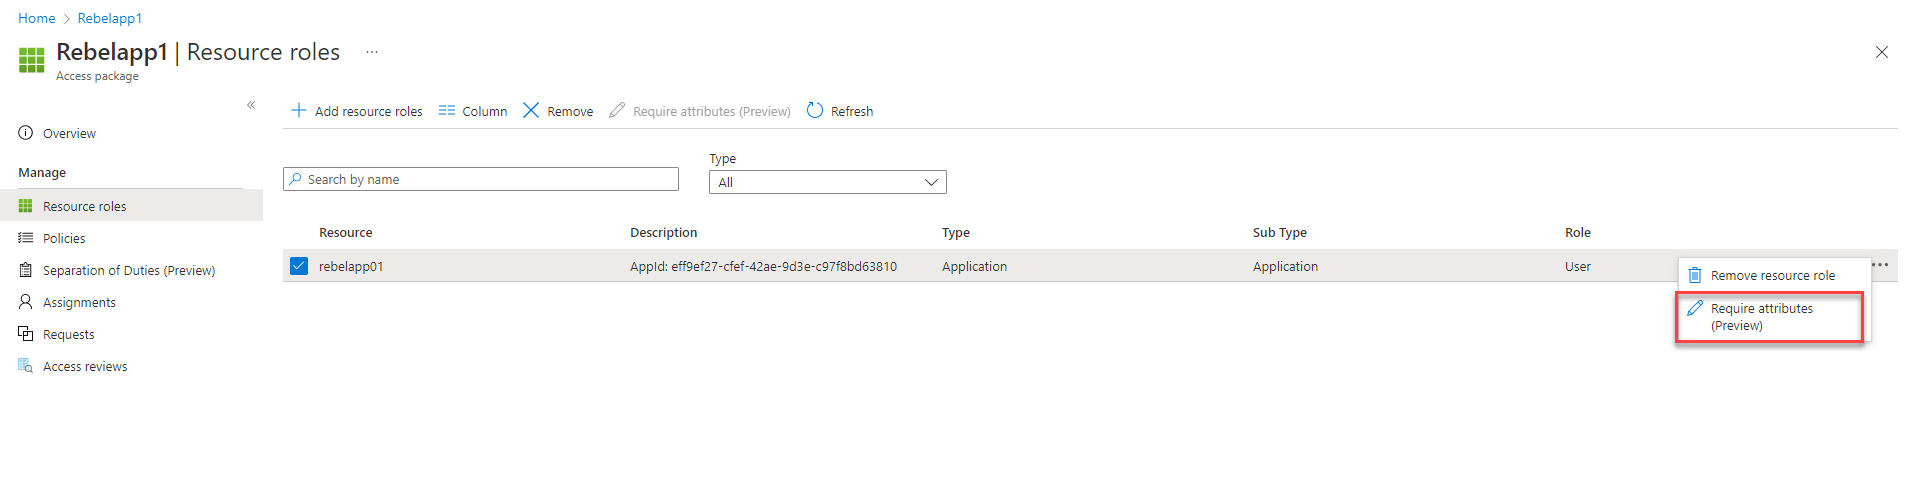Collapse the left navigation pane
The height and width of the screenshot is (481, 1915).
coord(251,105)
